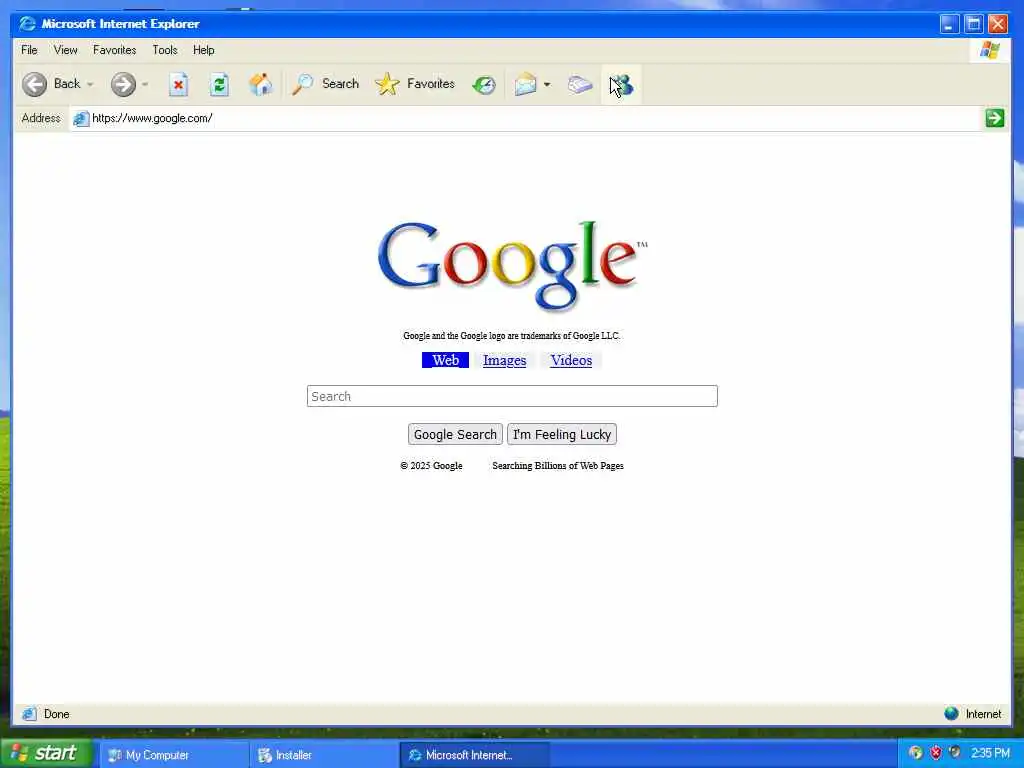This screenshot has width=1024, height=768.
Task: Click Microsoft Internet Explorer taskbar button
Action: tap(474, 755)
